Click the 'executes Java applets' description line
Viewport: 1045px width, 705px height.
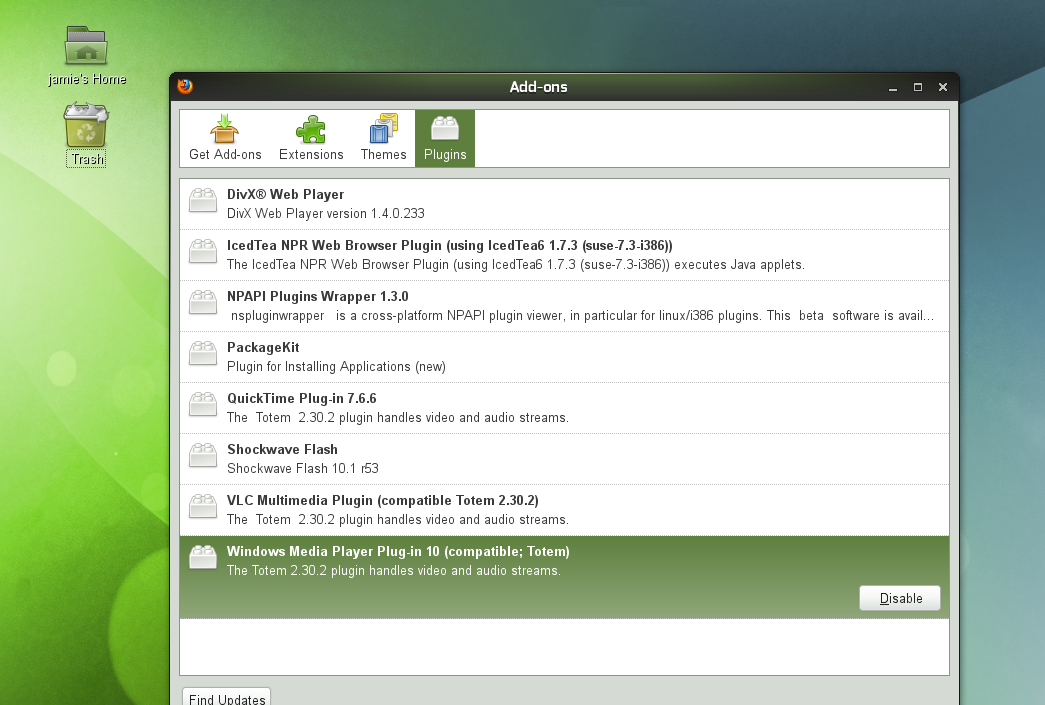(x=516, y=265)
